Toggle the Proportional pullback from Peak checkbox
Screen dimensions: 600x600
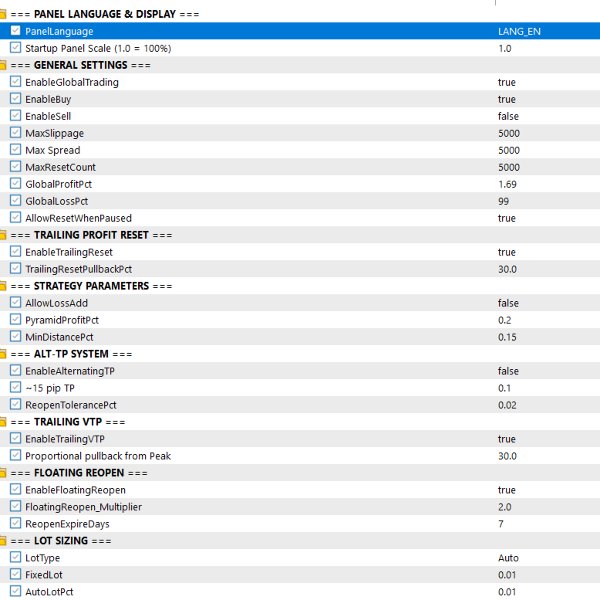pyautogui.click(x=15, y=455)
